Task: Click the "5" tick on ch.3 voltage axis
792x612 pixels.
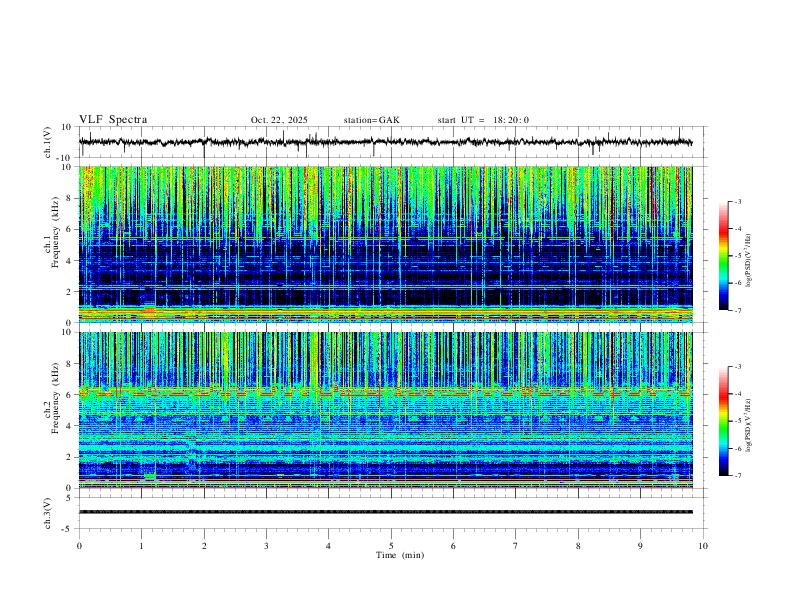Action: pyautogui.click(x=69, y=498)
